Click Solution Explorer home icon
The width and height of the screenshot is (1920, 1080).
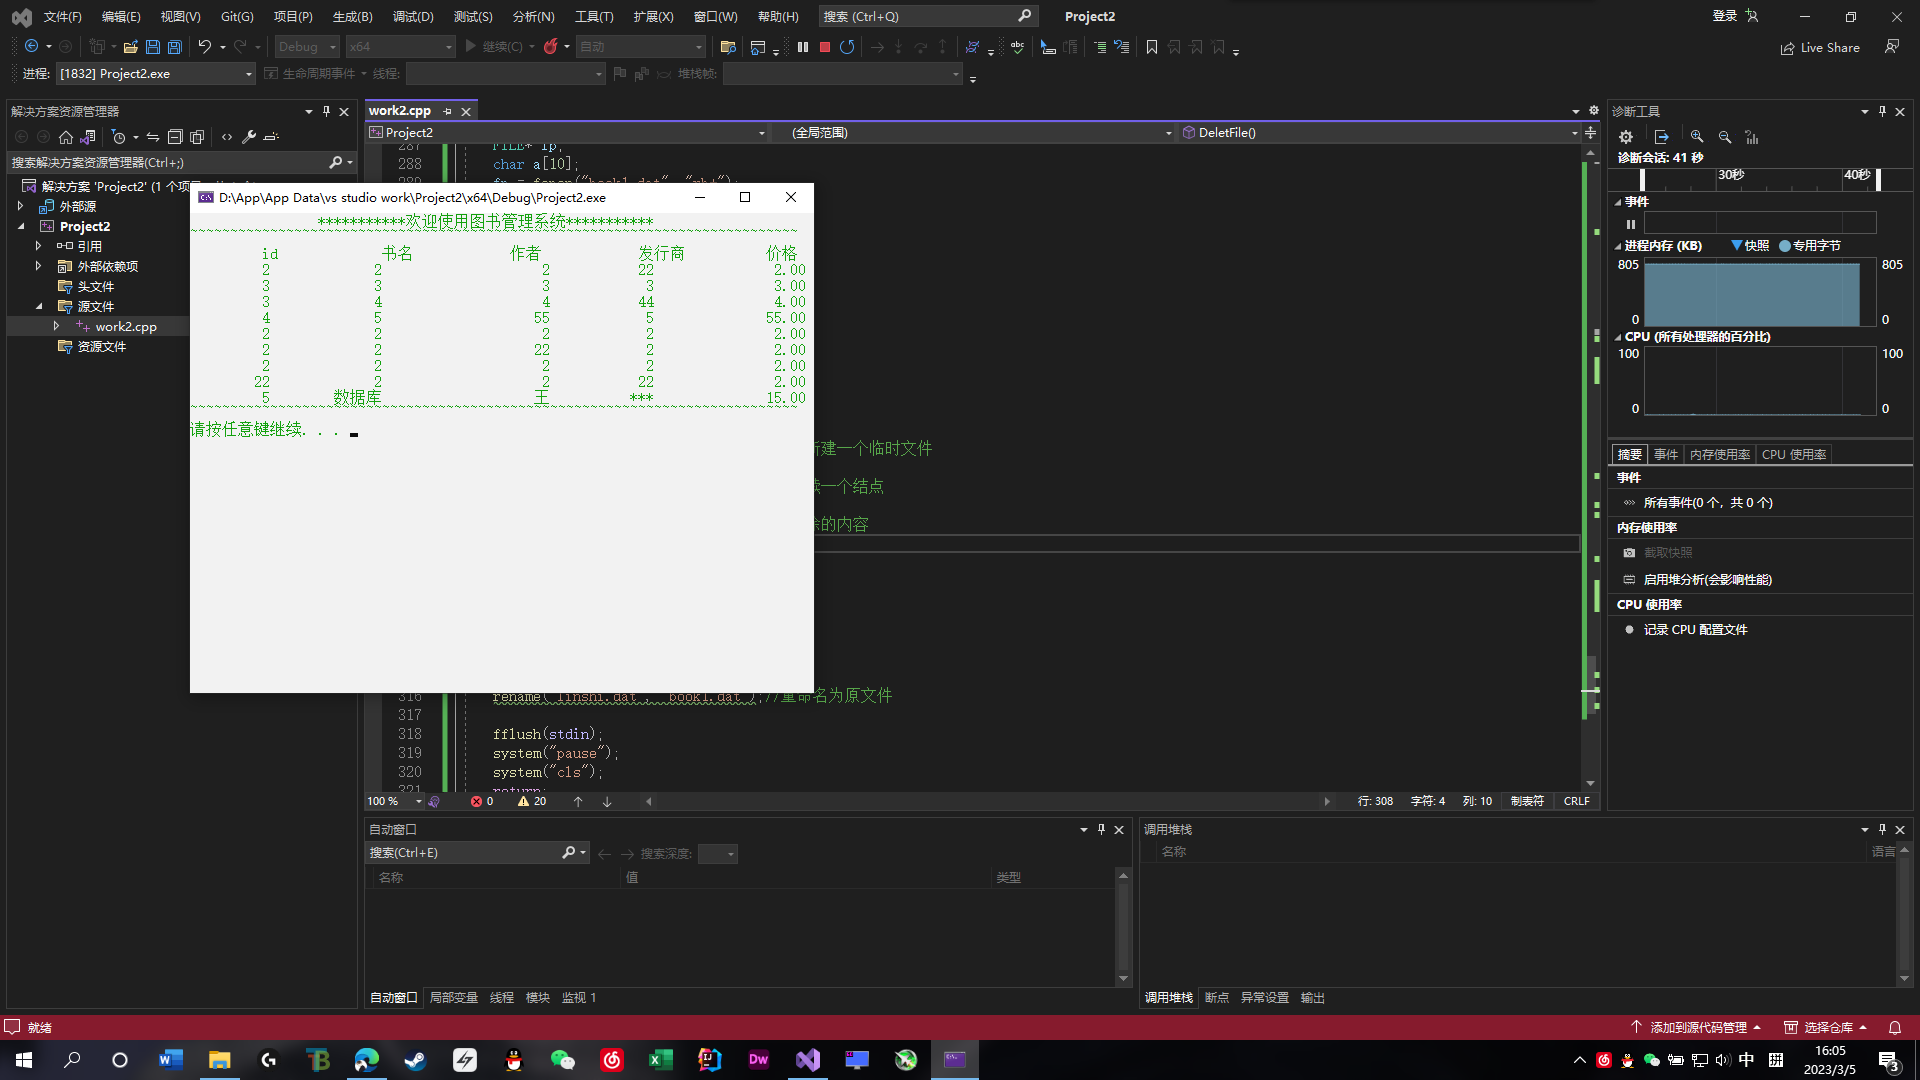pos(66,137)
